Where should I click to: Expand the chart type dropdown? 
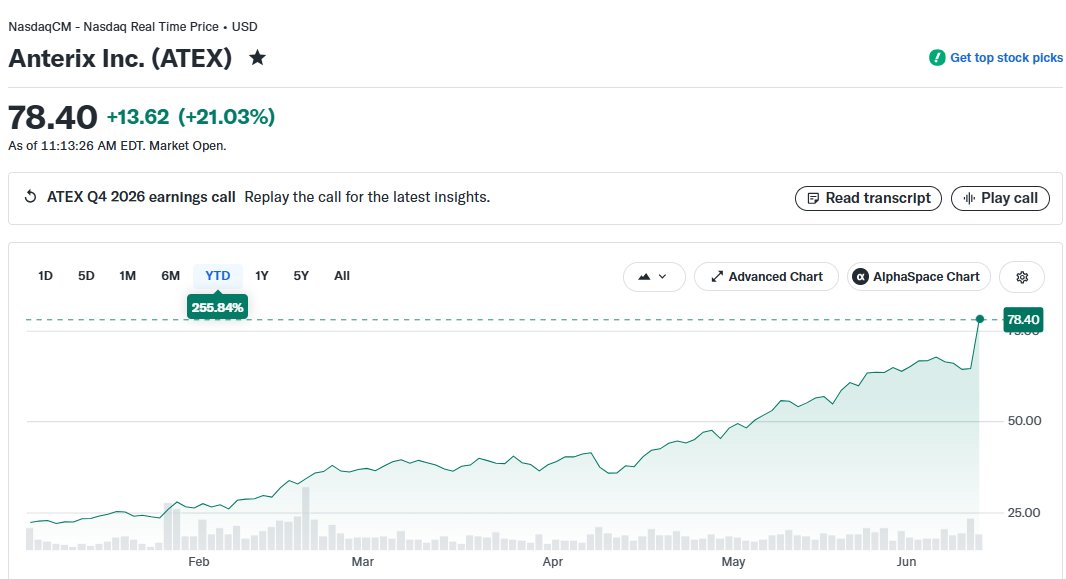pos(653,277)
